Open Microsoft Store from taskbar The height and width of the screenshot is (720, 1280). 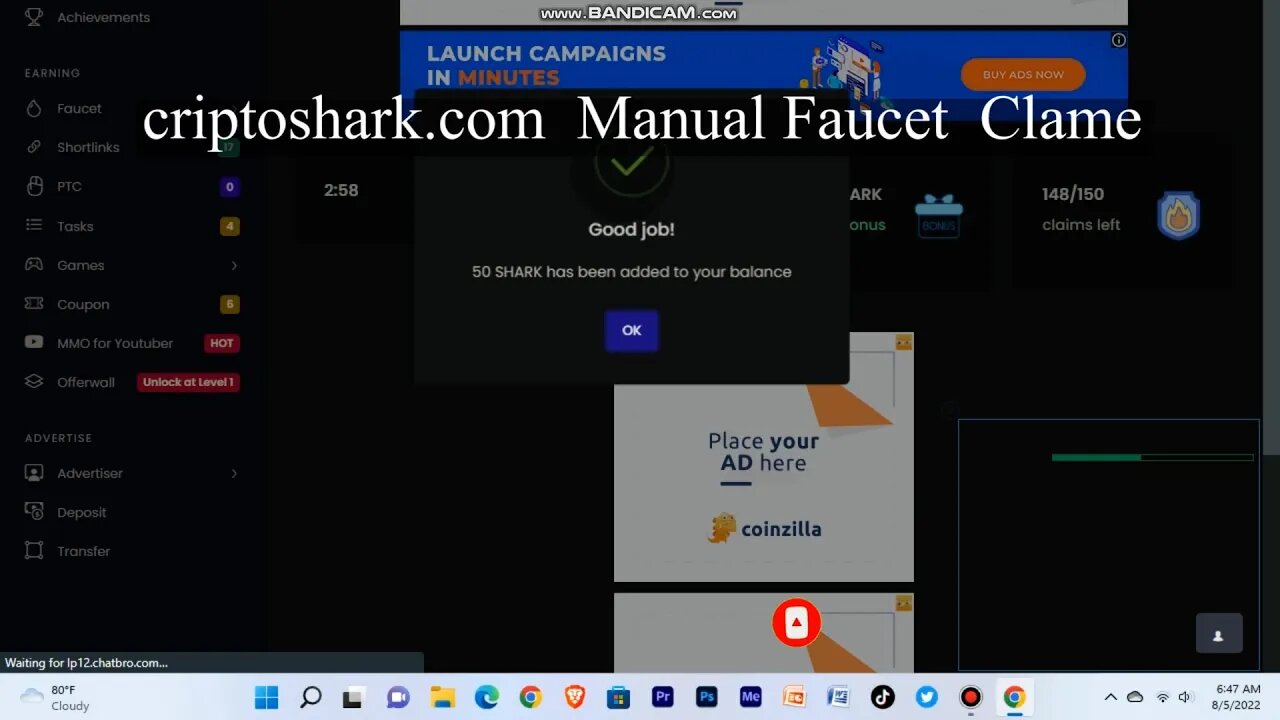coord(618,697)
